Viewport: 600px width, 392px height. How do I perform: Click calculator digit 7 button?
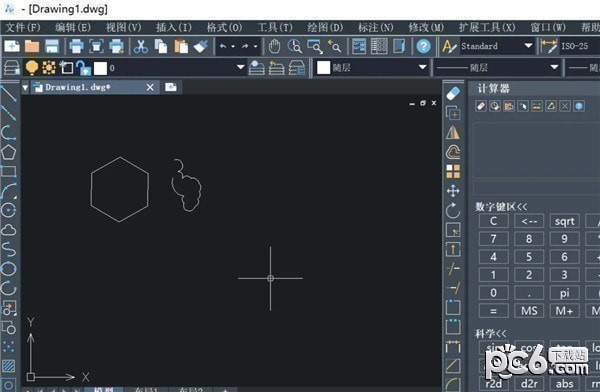(494, 239)
